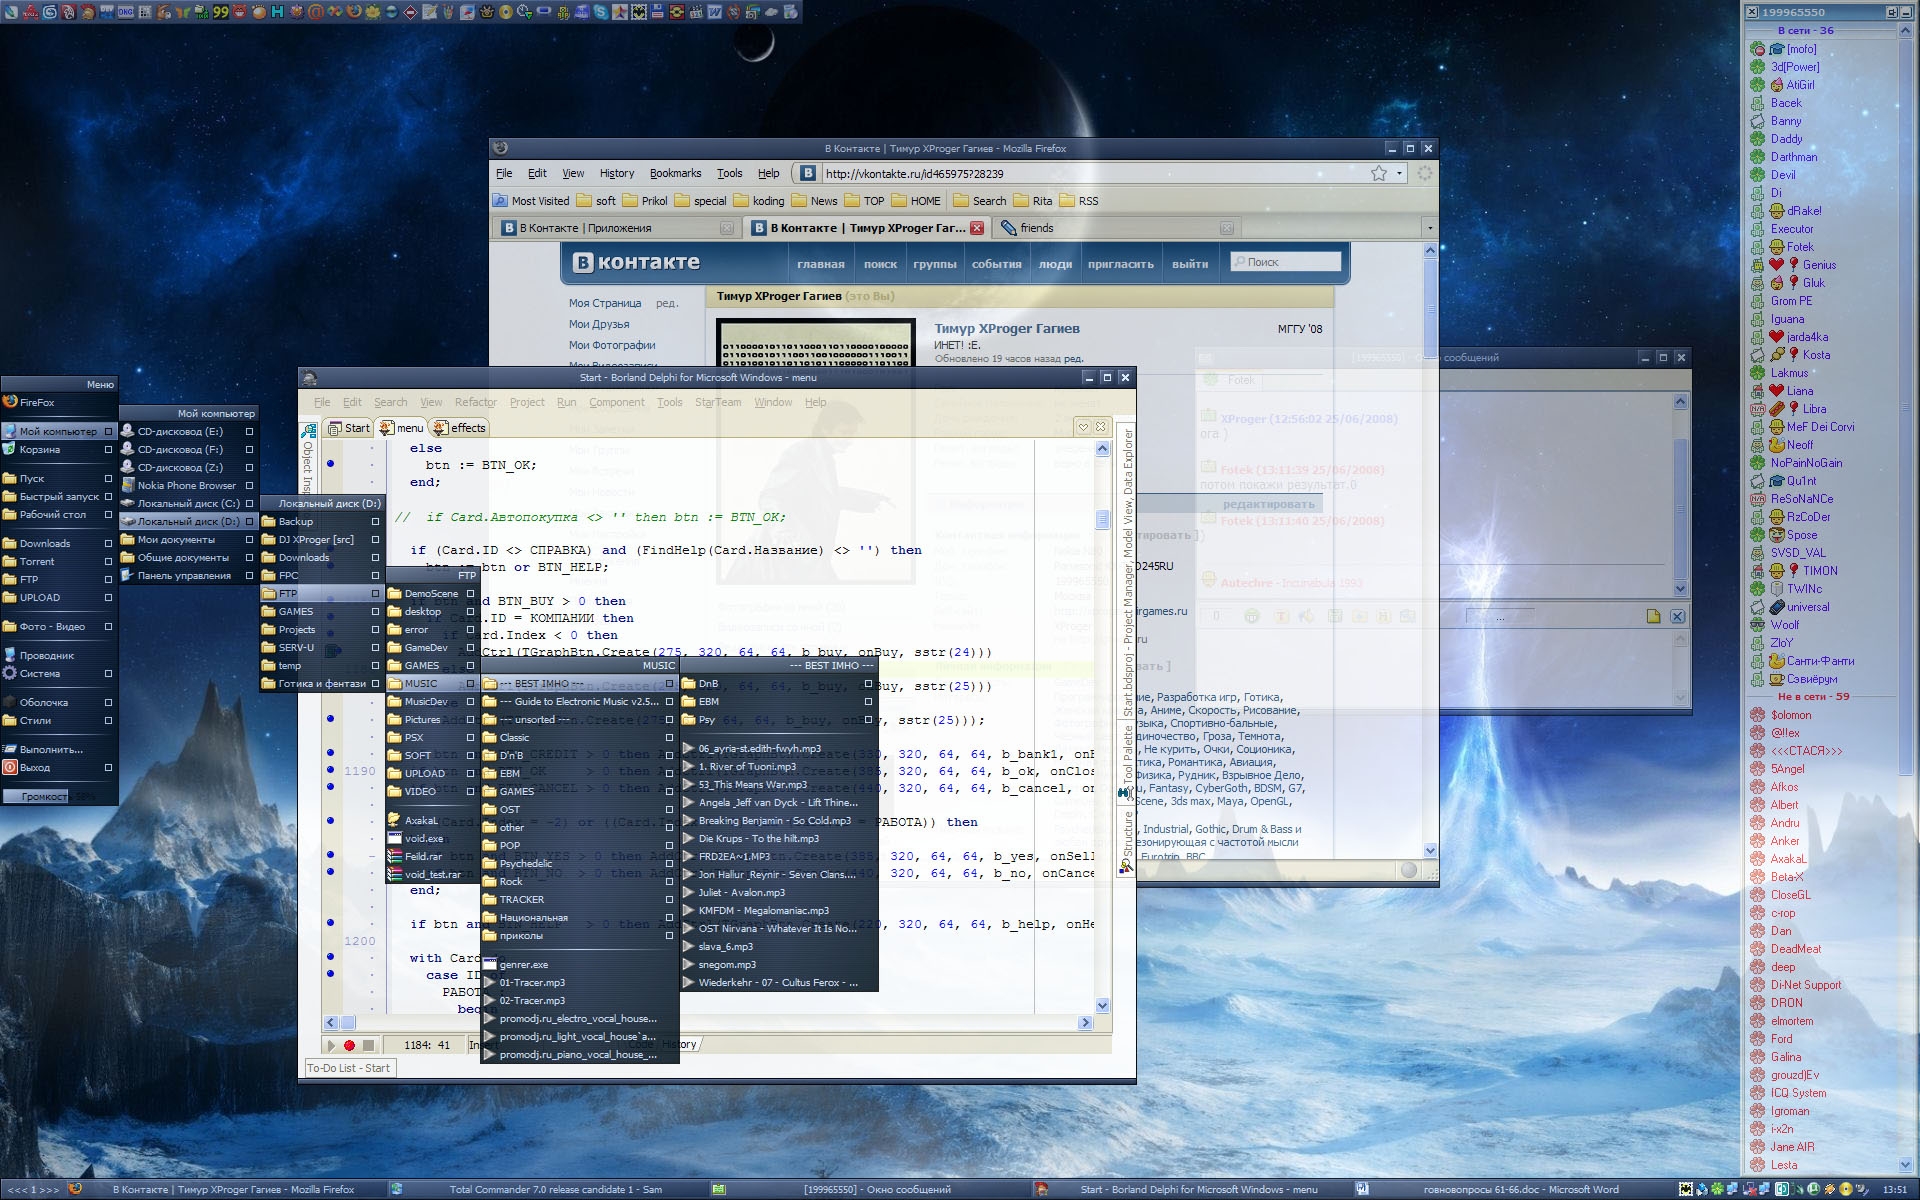Screen dimensions: 1920x1200
Task: Toggle square box next to Downloads in Меню
Action: [x=108, y=544]
